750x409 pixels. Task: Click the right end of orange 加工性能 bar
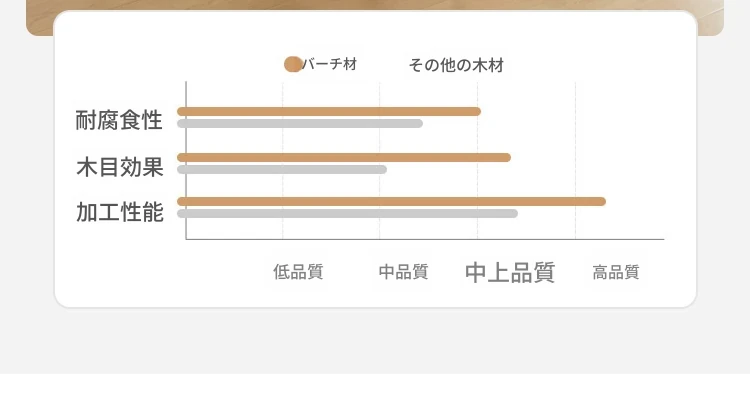tap(602, 201)
